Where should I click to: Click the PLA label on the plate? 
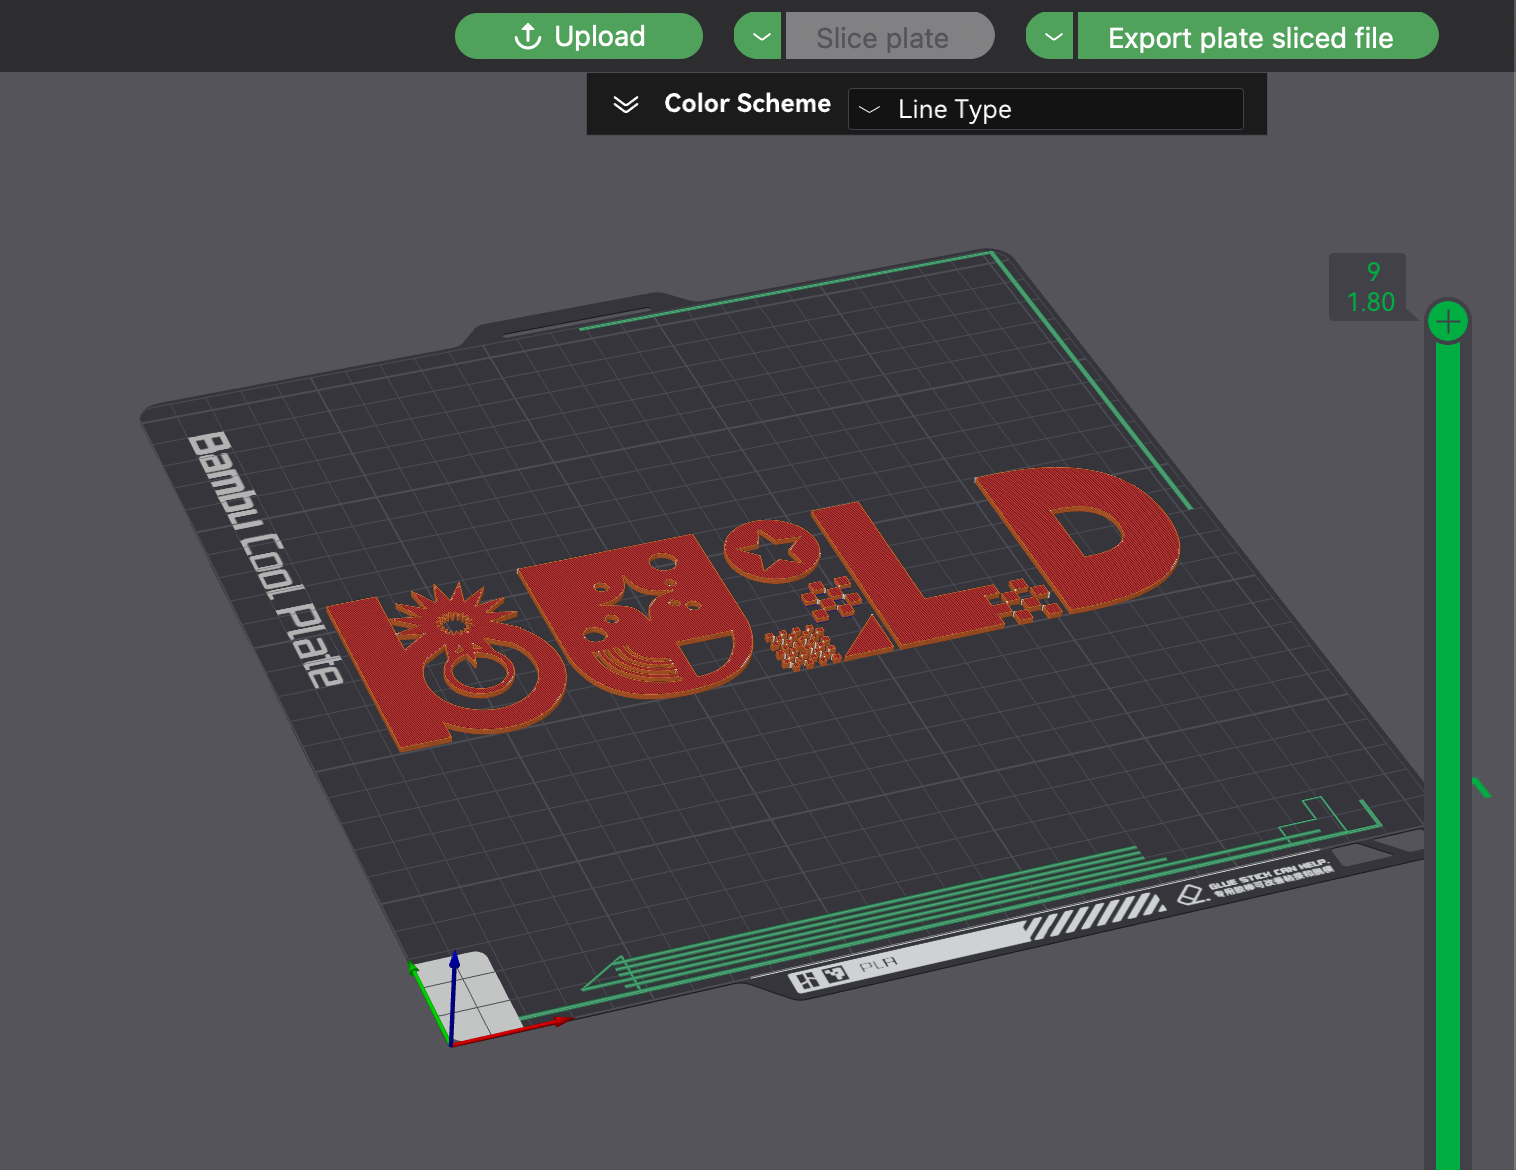pyautogui.click(x=878, y=965)
